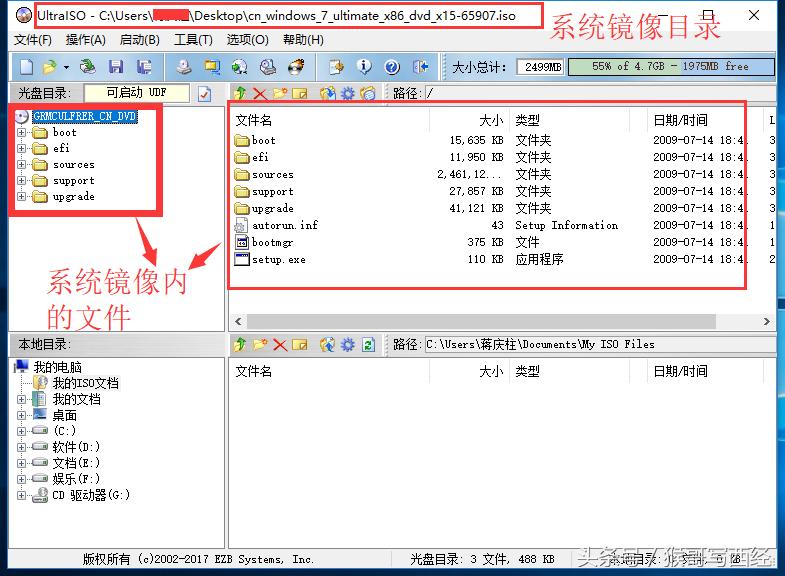Open the 选项(O) menu
785x576 pixels.
pyautogui.click(x=247, y=40)
